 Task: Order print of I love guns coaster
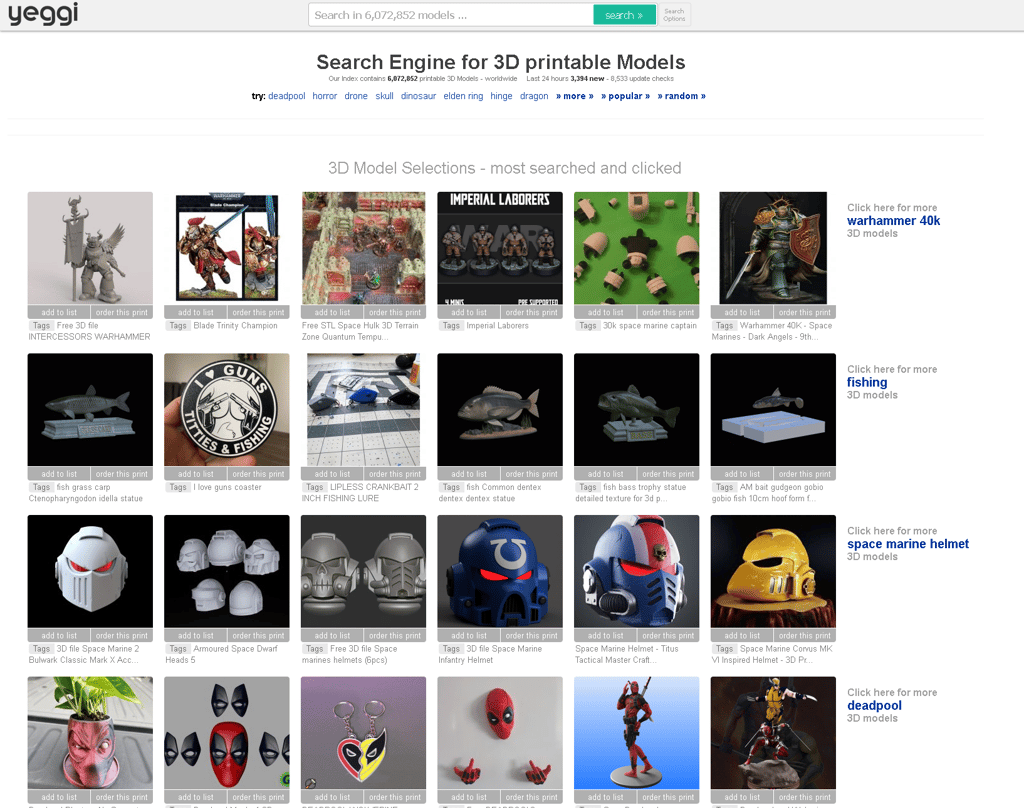click(258, 474)
